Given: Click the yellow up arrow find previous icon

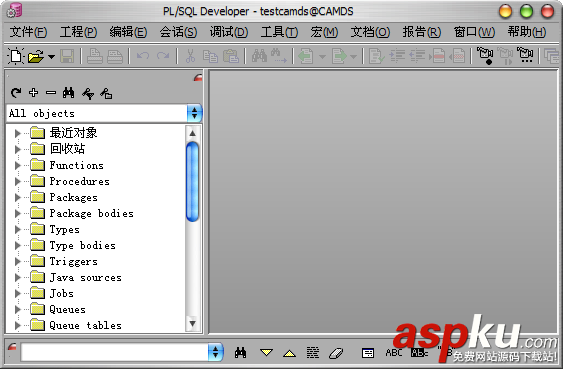Looking at the screenshot, I should [x=289, y=353].
